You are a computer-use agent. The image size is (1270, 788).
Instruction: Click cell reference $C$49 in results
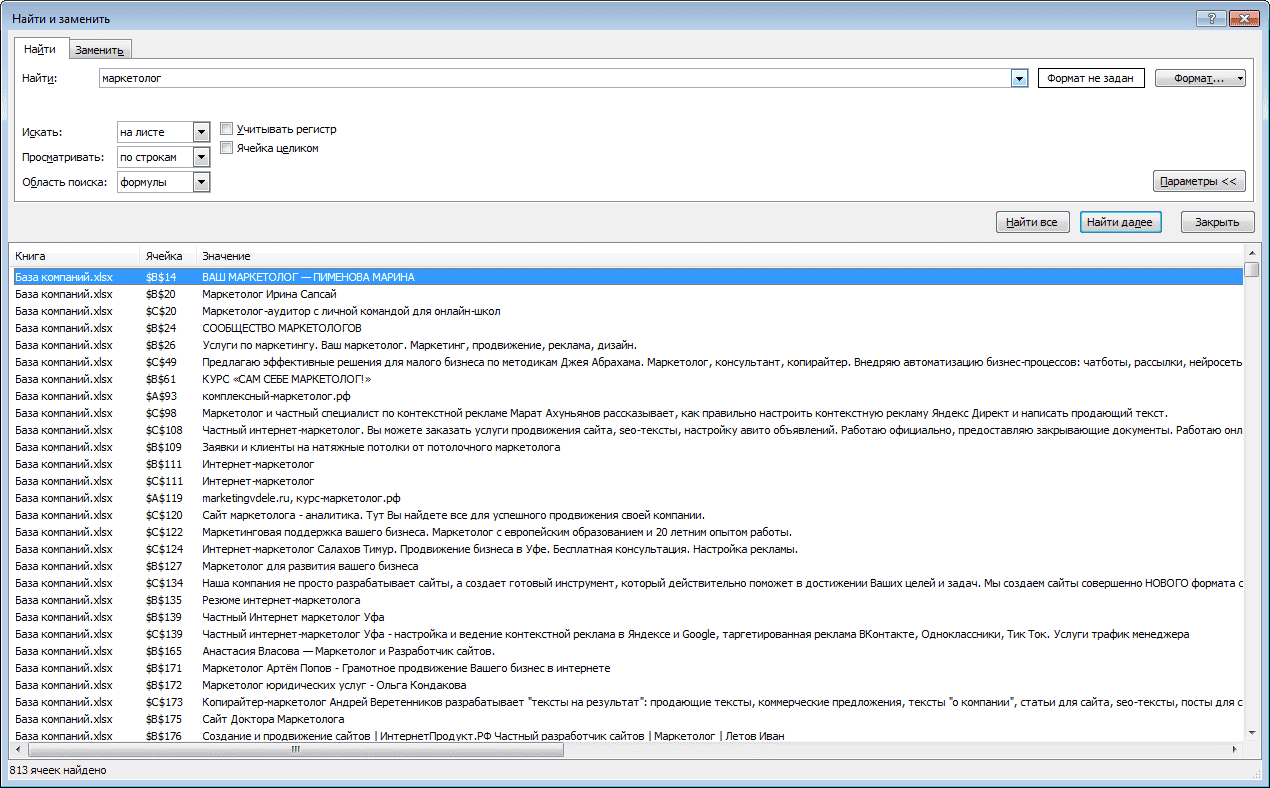click(x=161, y=362)
